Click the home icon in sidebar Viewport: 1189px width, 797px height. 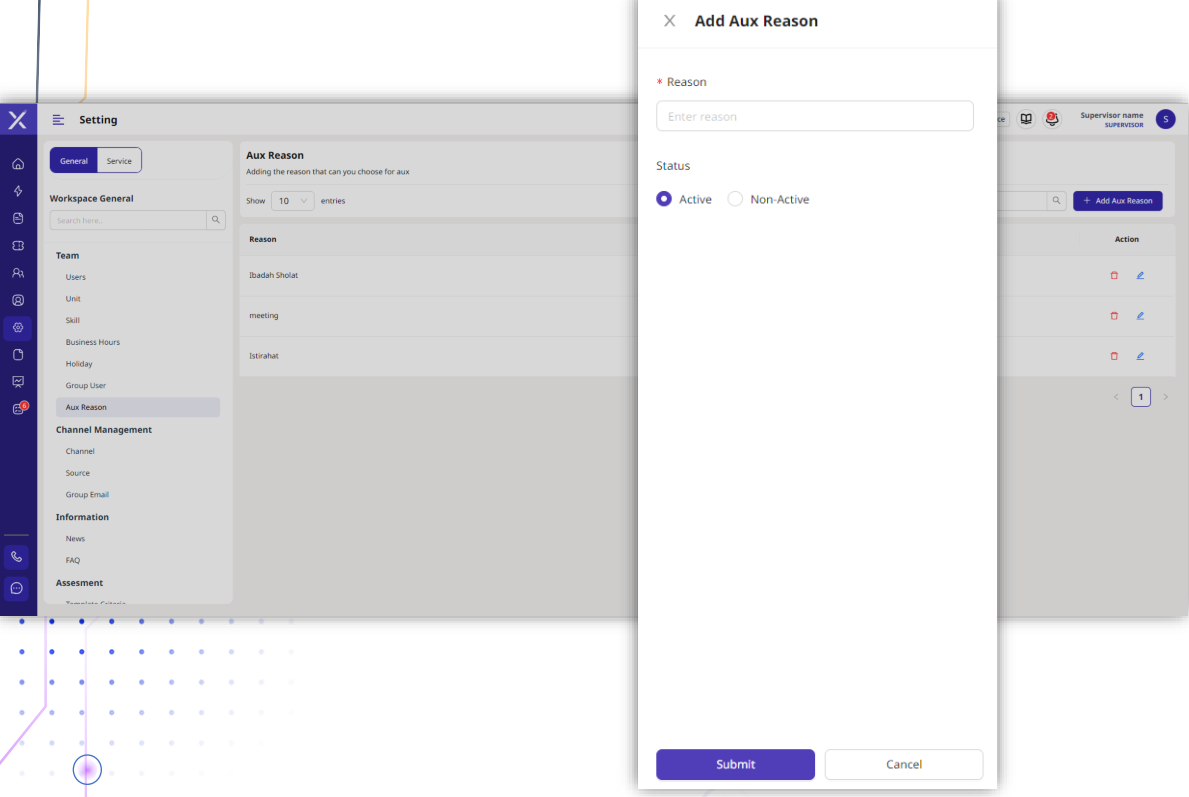pos(18,164)
